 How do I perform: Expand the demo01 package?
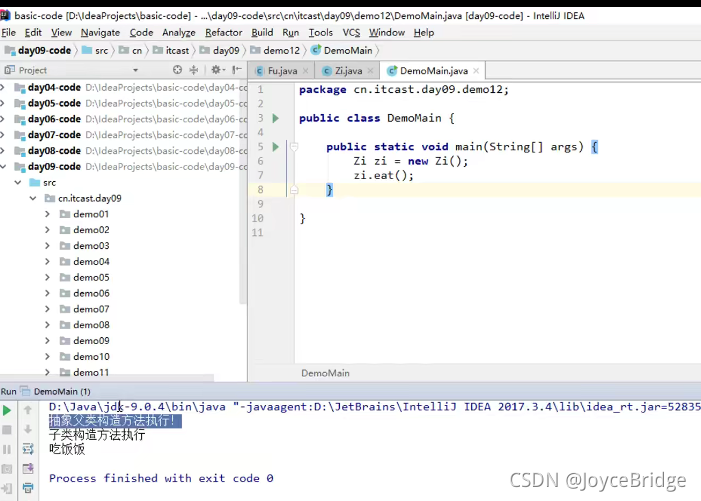47,214
